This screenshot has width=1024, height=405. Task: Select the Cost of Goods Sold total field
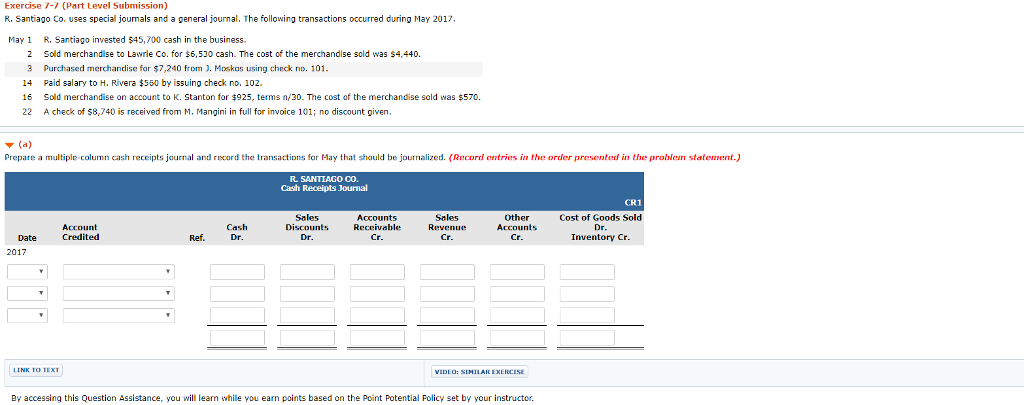pos(587,338)
